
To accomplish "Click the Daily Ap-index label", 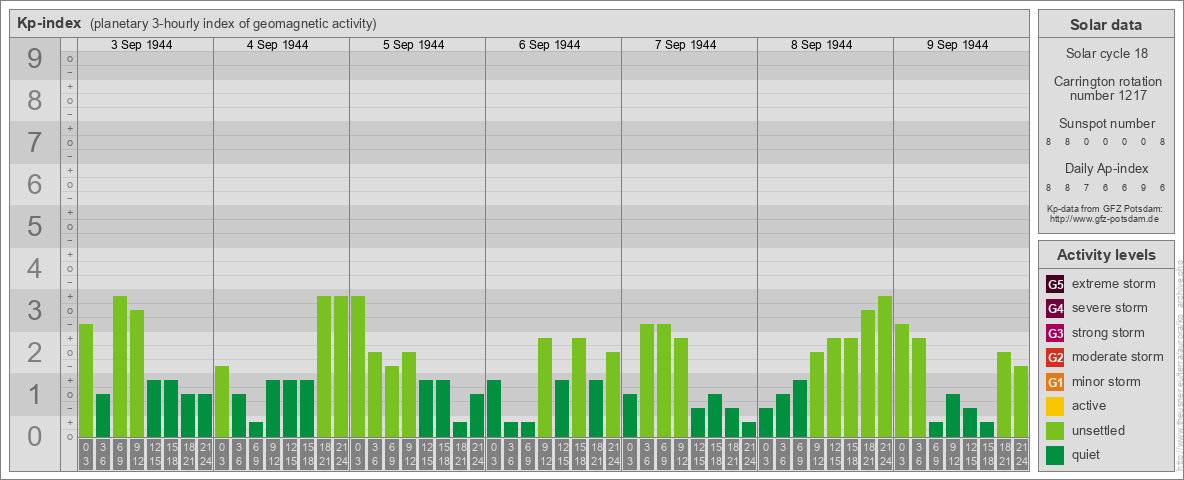I will click(1106, 168).
